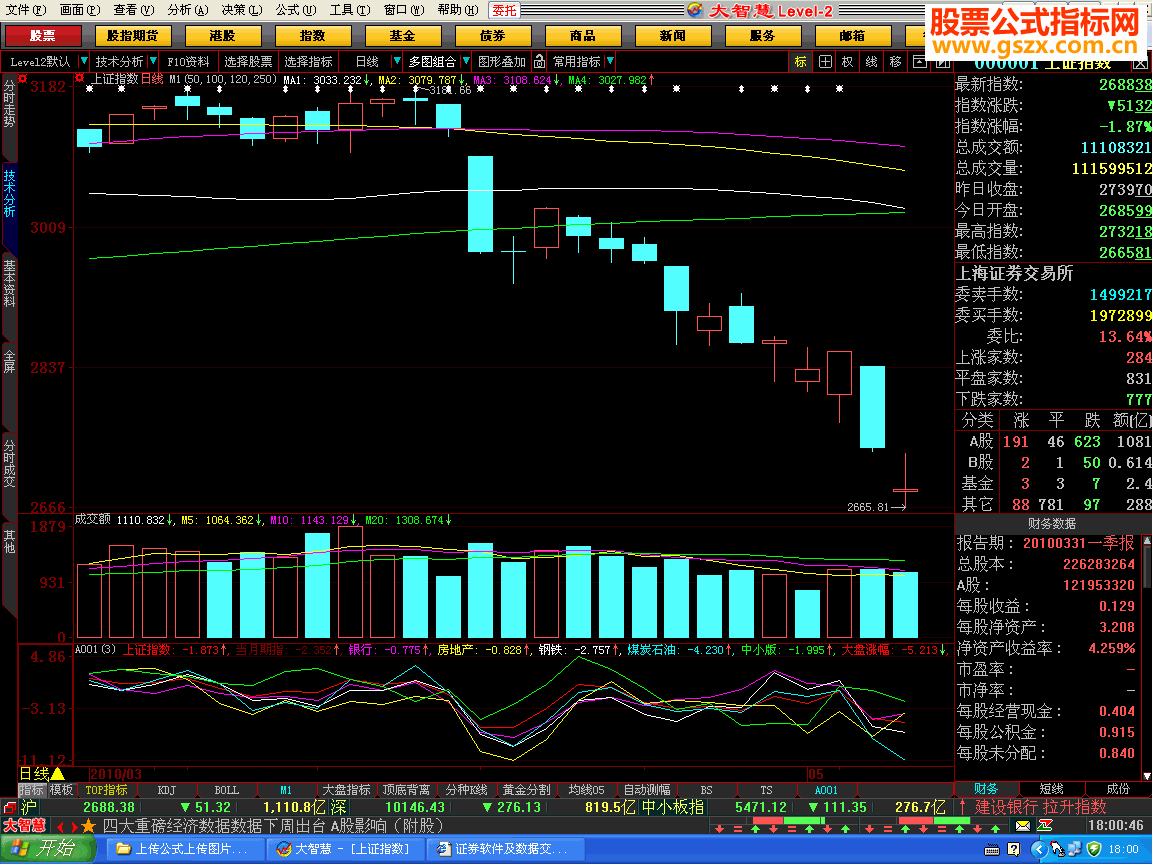Image resolution: width=1152 pixels, height=864 pixels.
Task: Click the window-restore icon right of the 移 icon
Action: tap(919, 62)
